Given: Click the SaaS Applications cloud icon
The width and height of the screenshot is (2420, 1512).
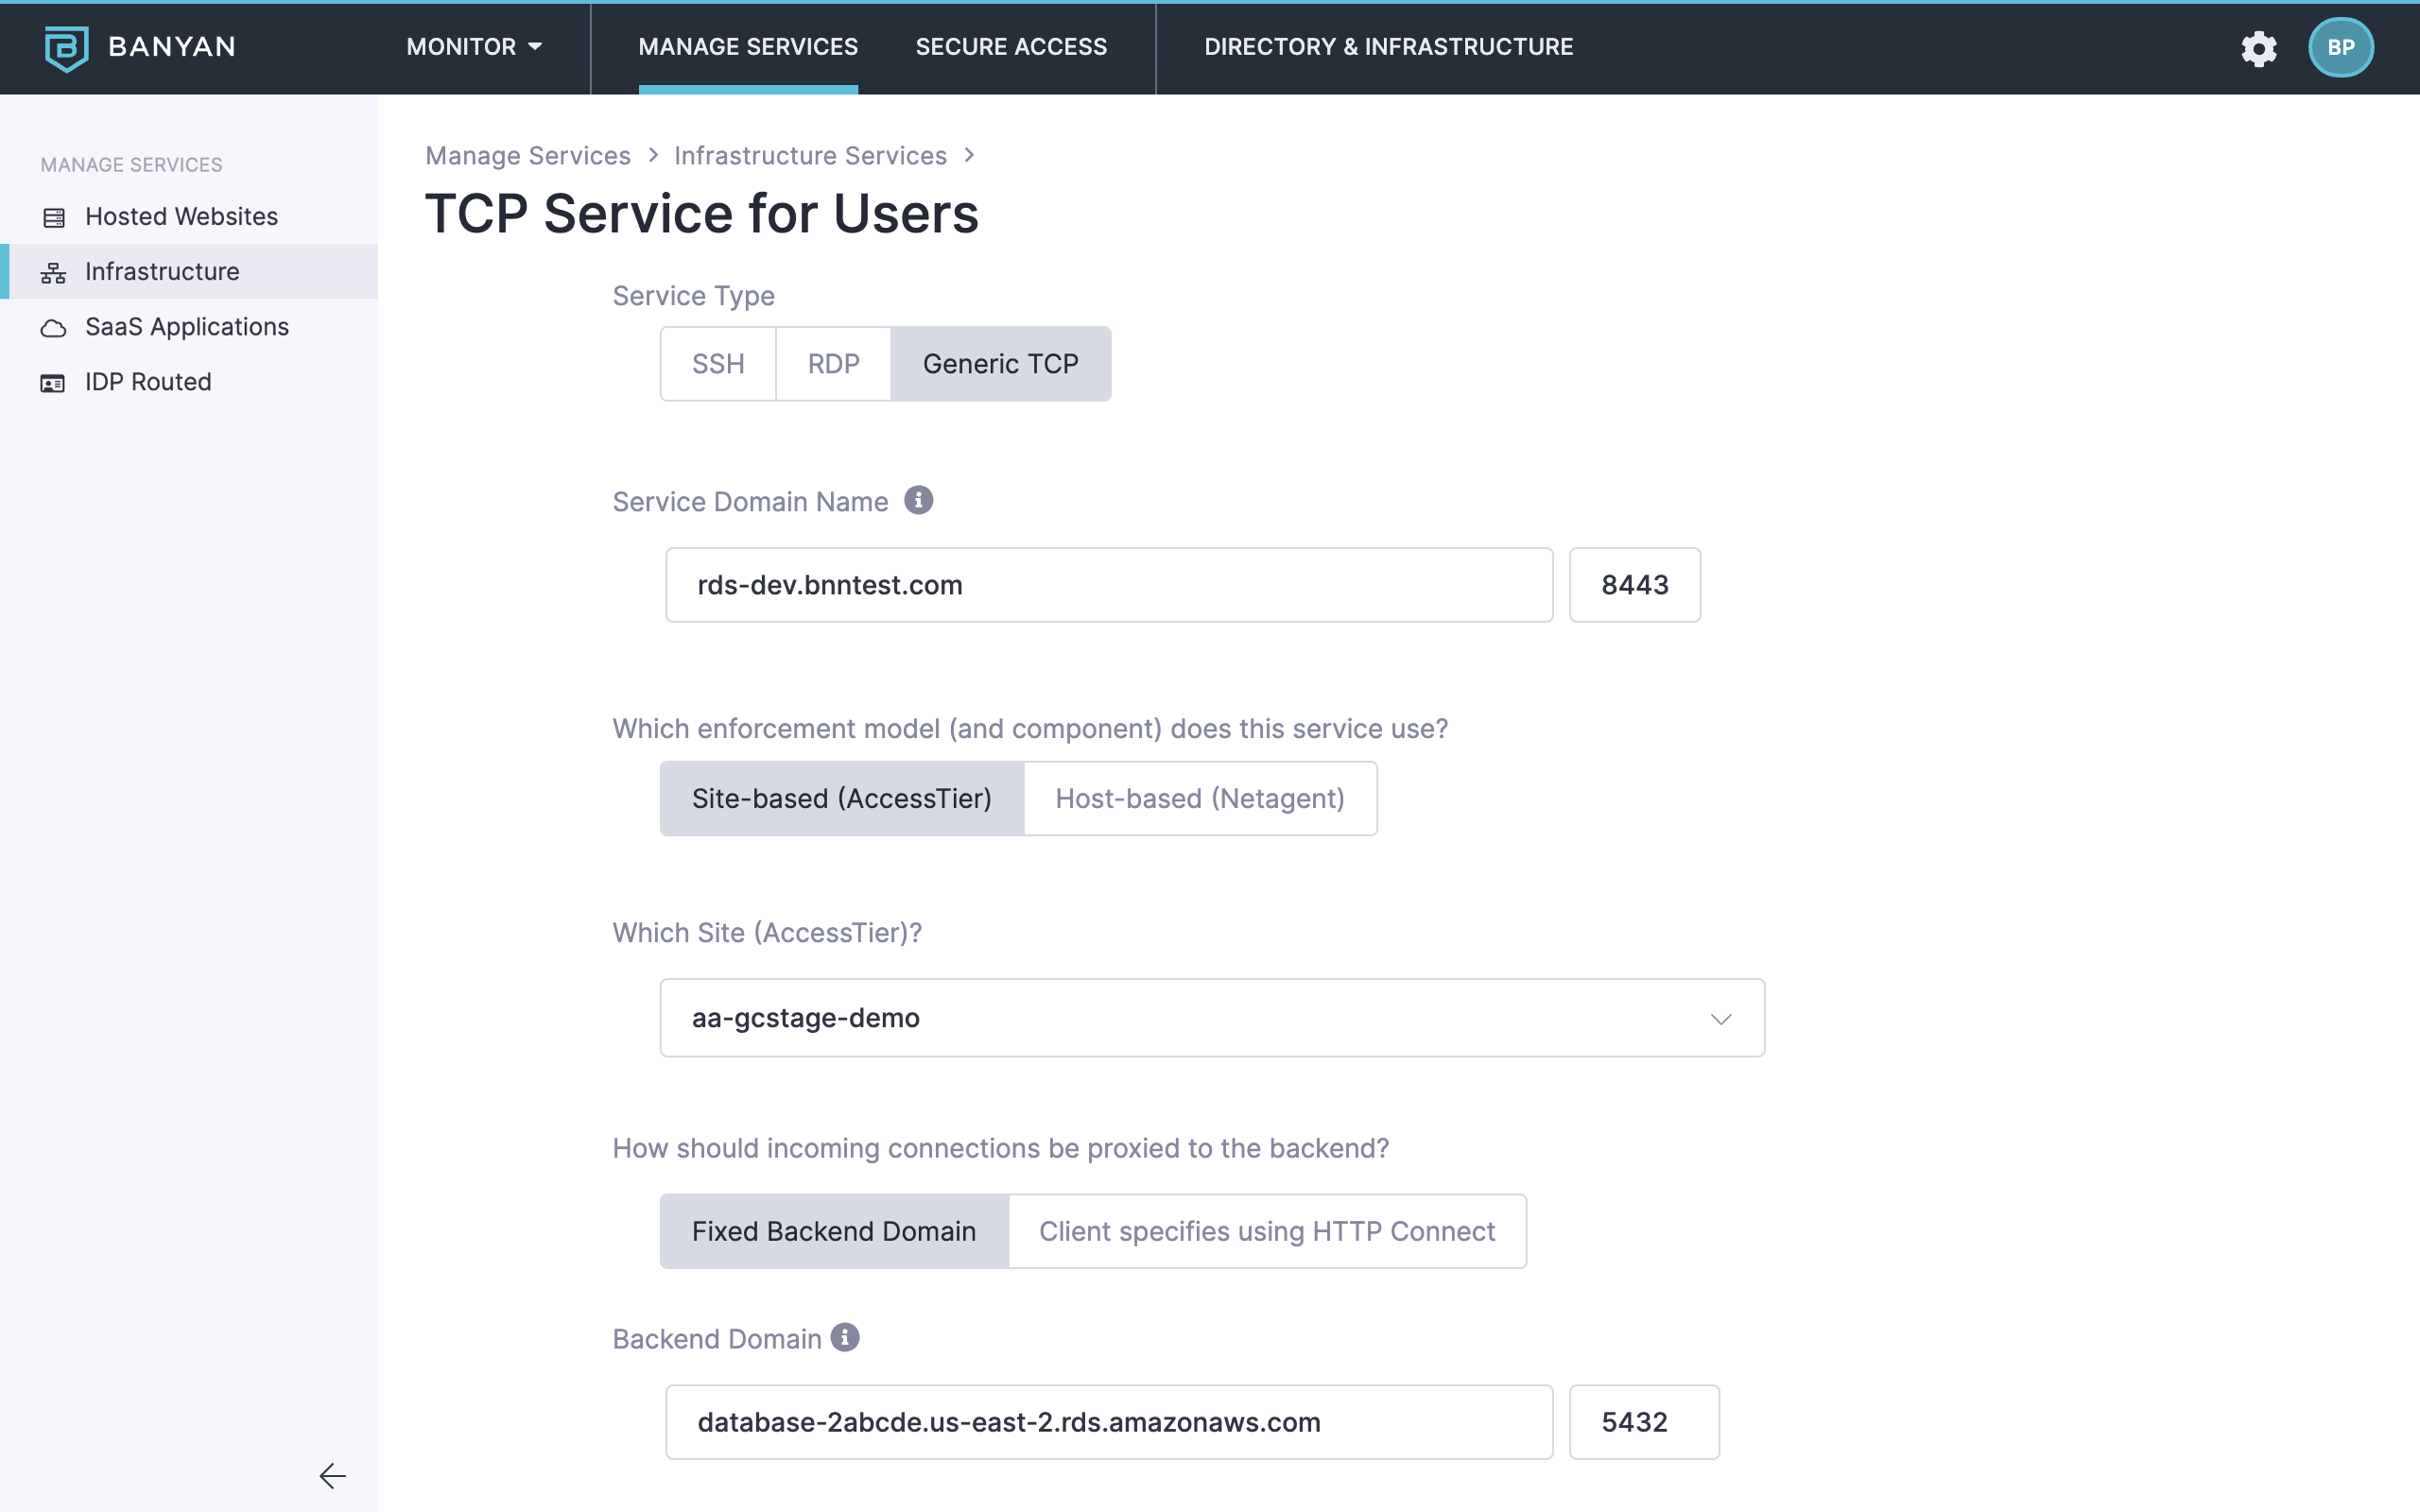Looking at the screenshot, I should pos(54,328).
